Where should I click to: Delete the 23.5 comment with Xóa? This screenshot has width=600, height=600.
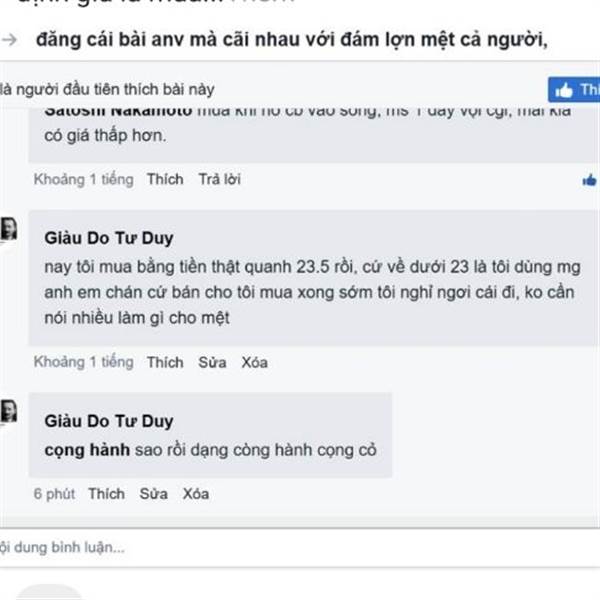click(x=254, y=362)
